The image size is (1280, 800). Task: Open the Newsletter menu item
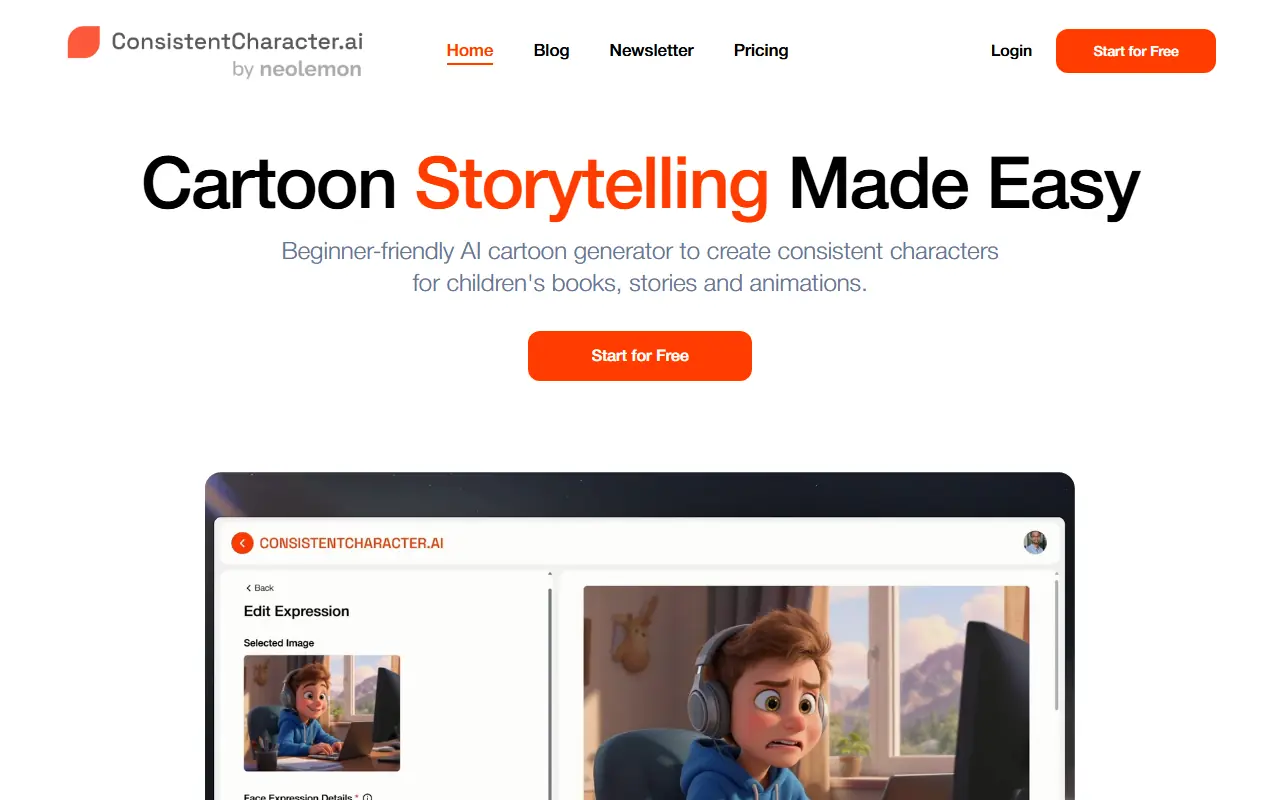click(x=651, y=50)
